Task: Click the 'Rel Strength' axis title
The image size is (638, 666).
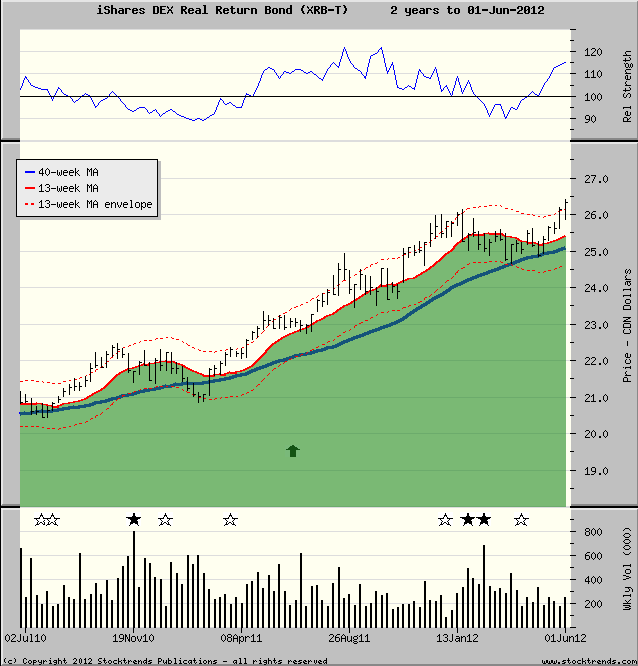Action: tap(627, 87)
